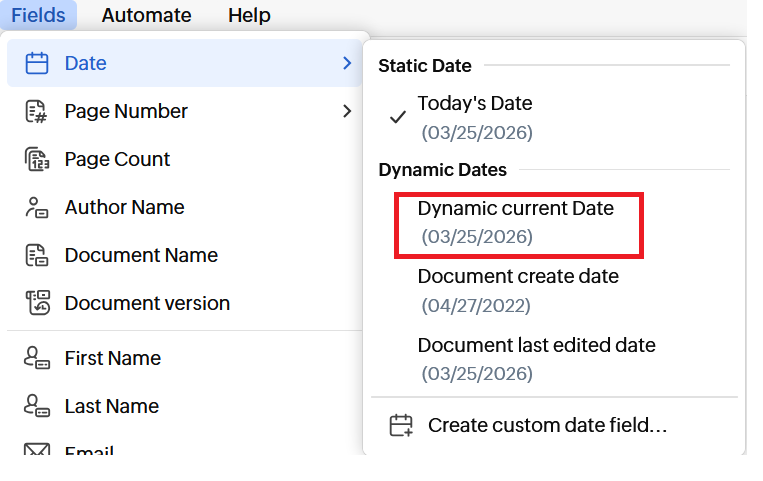Image resolution: width=763 pixels, height=481 pixels.
Task: Open the Fields menu
Action: pyautogui.click(x=39, y=15)
